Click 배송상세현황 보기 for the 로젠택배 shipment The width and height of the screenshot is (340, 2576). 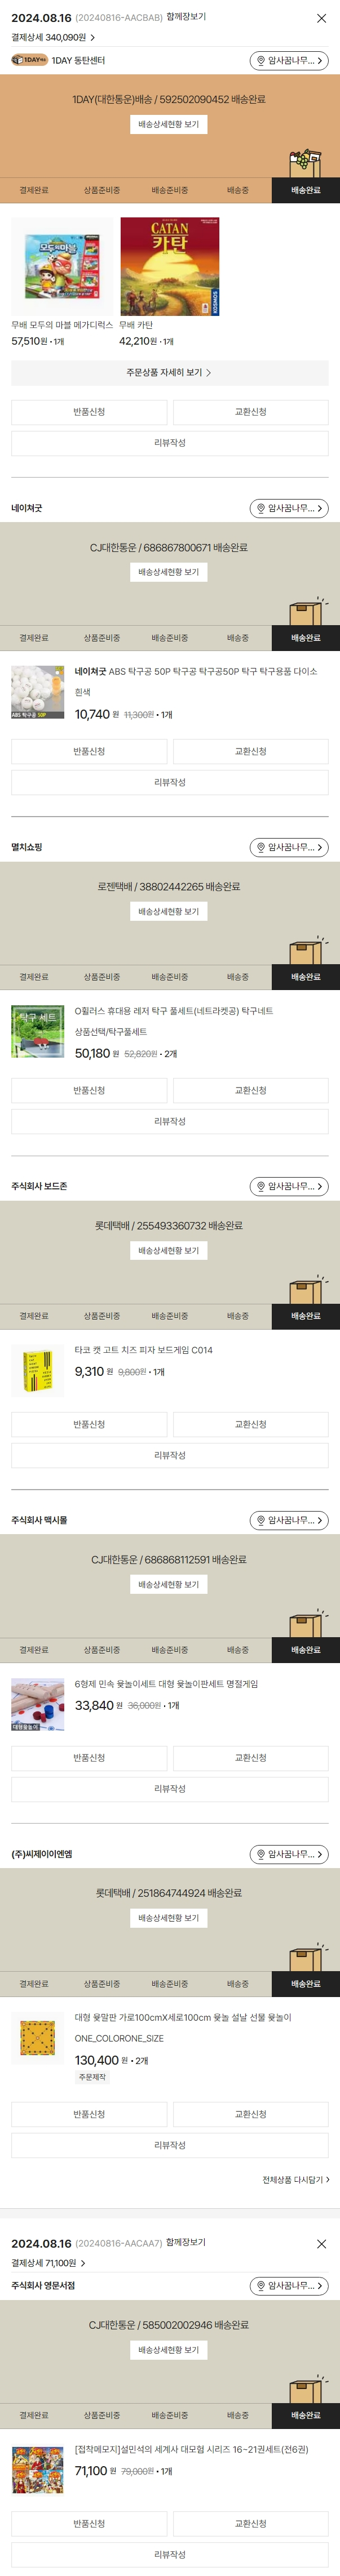click(x=169, y=912)
